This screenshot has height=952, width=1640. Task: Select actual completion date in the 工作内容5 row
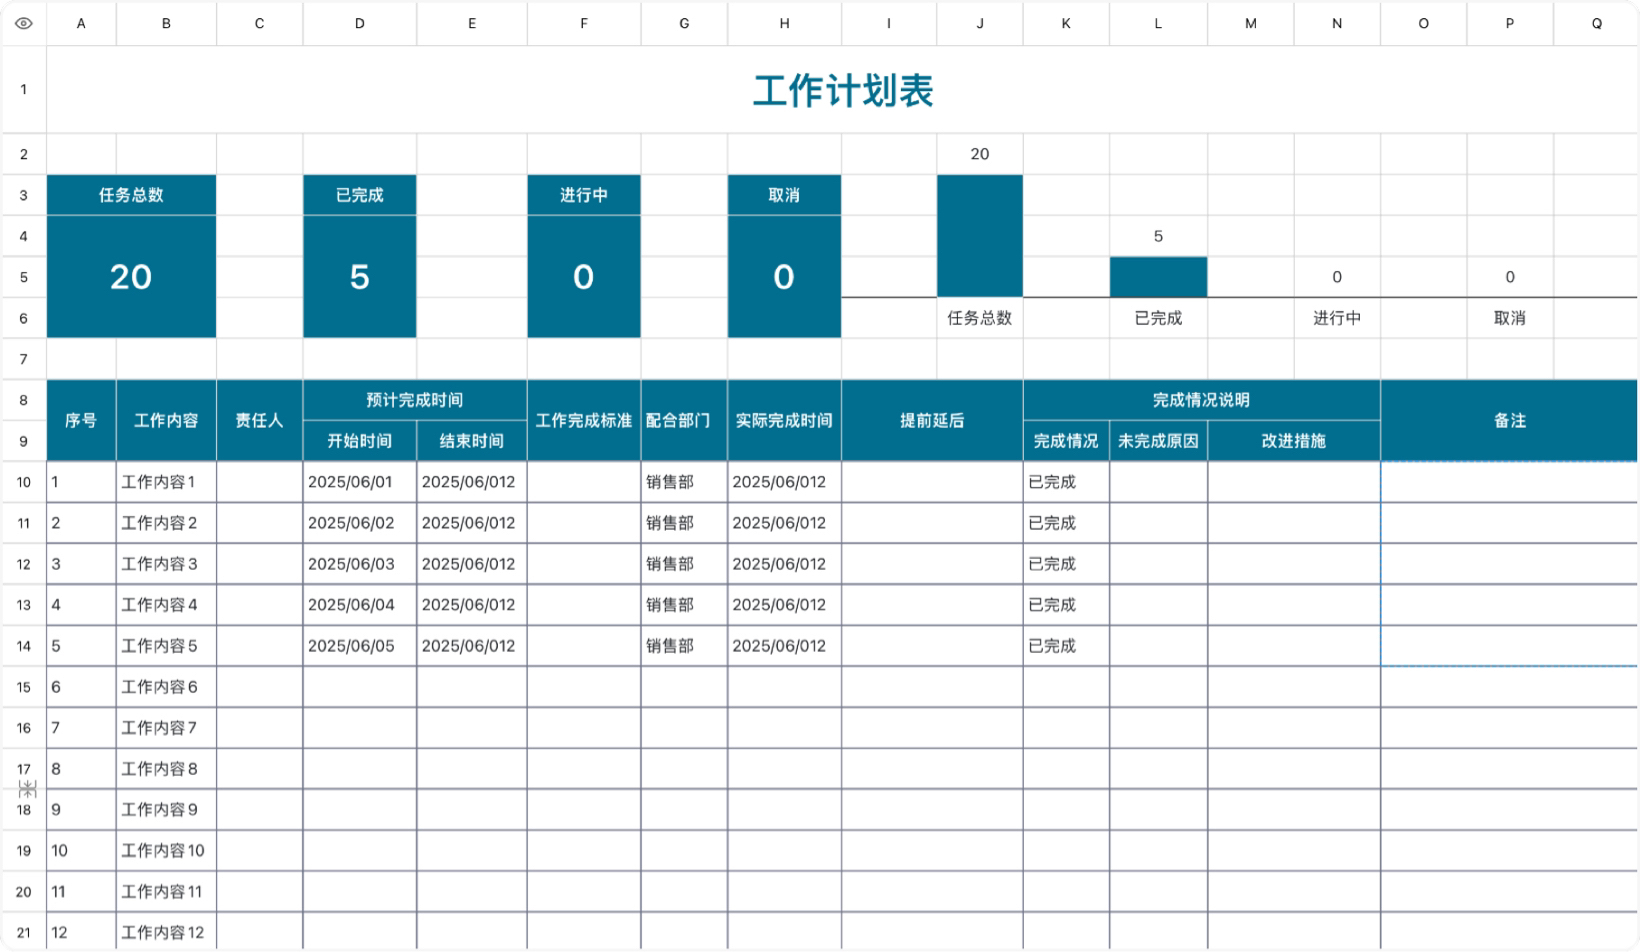(784, 646)
